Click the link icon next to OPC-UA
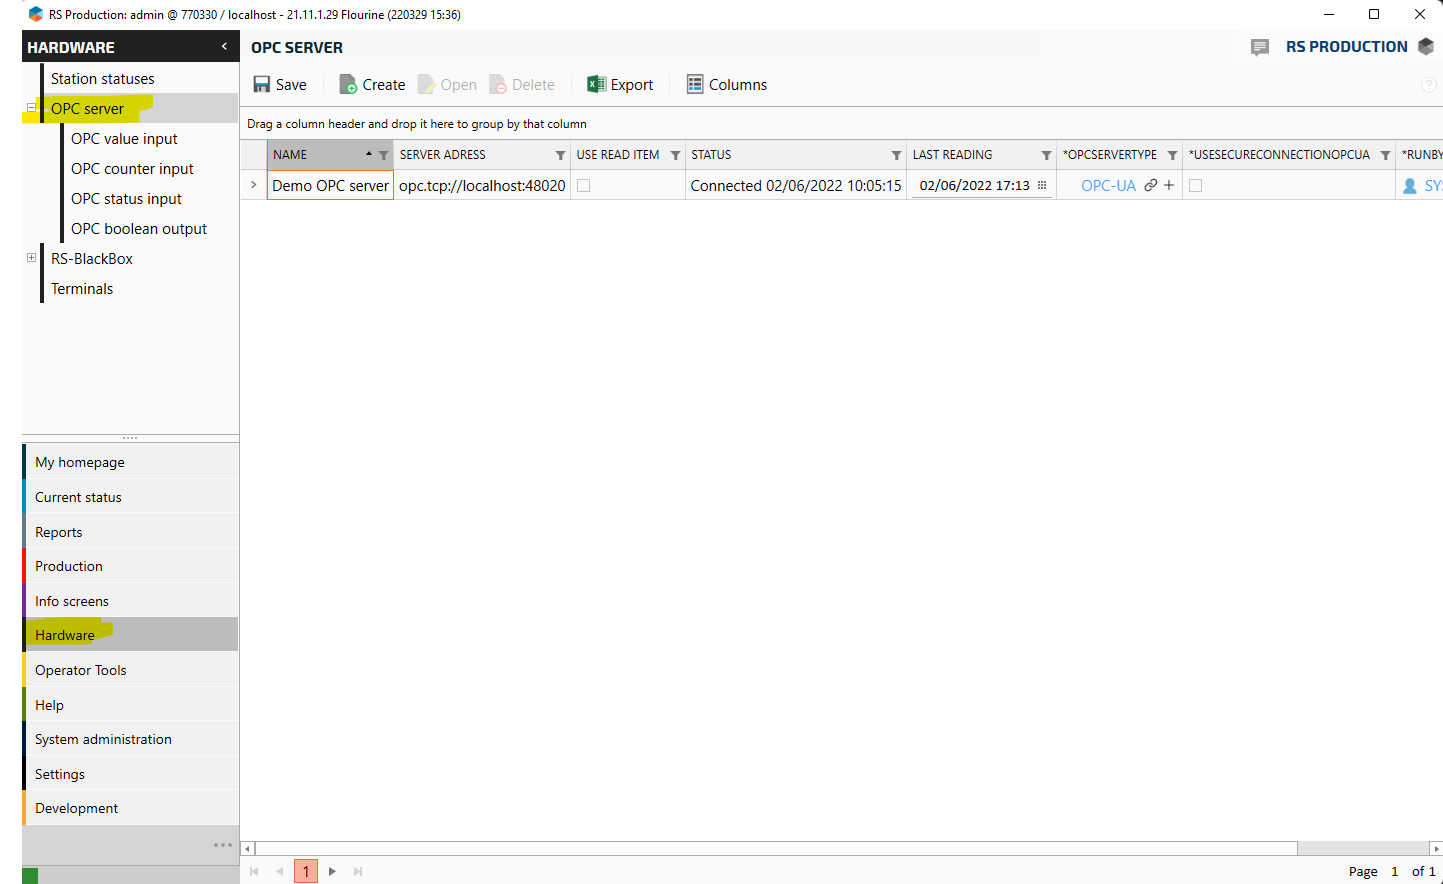Viewport: 1443px width, 884px height. (x=1151, y=185)
